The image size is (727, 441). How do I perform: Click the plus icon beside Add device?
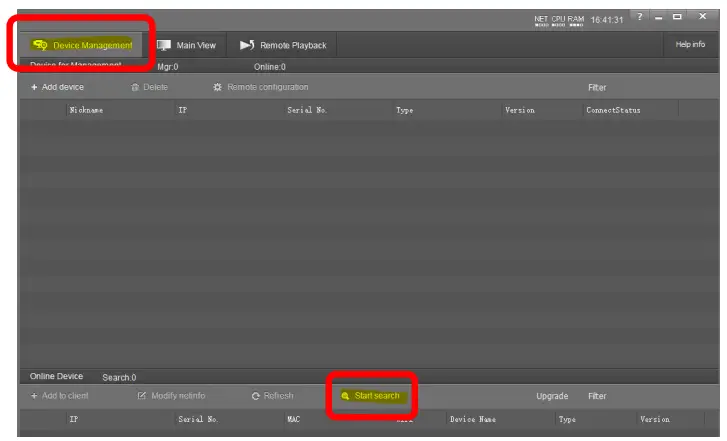tap(34, 87)
